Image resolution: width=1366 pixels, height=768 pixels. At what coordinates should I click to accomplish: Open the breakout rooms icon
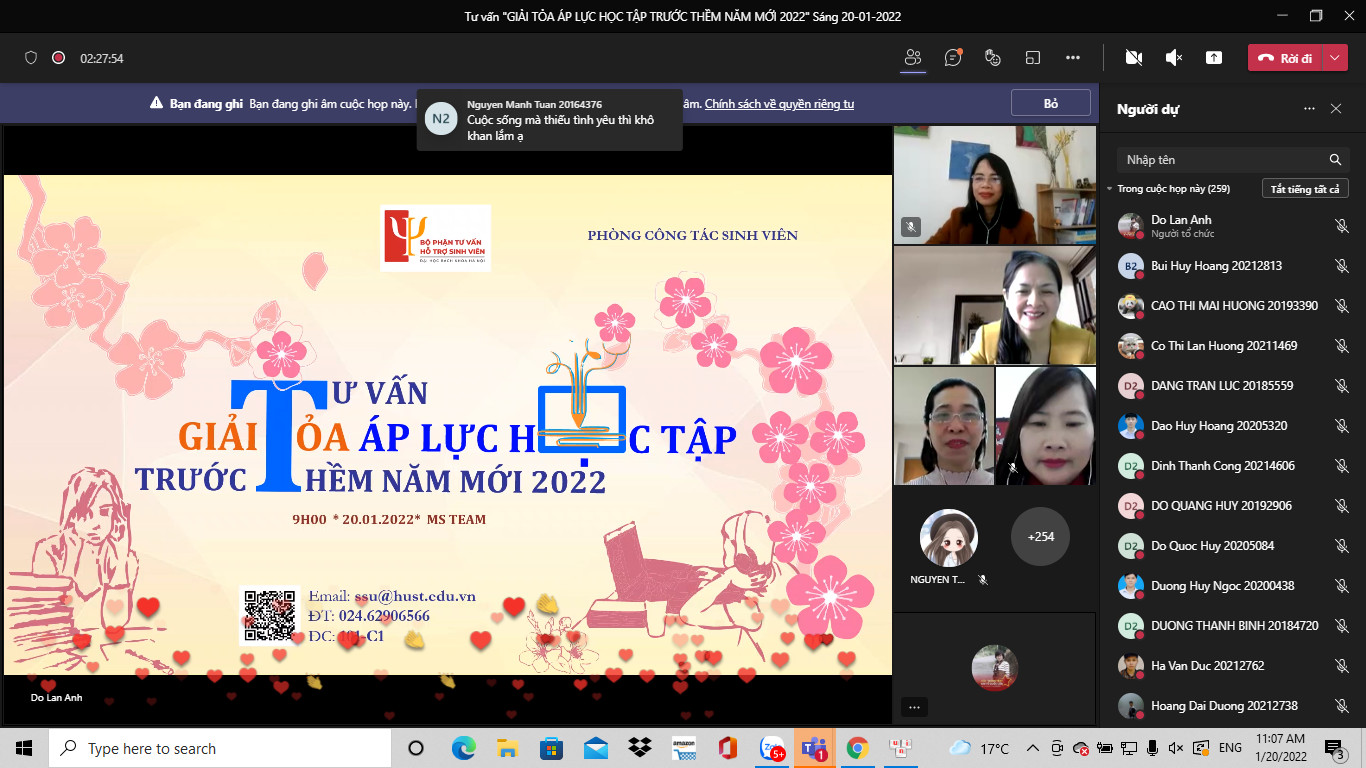[x=1033, y=58]
